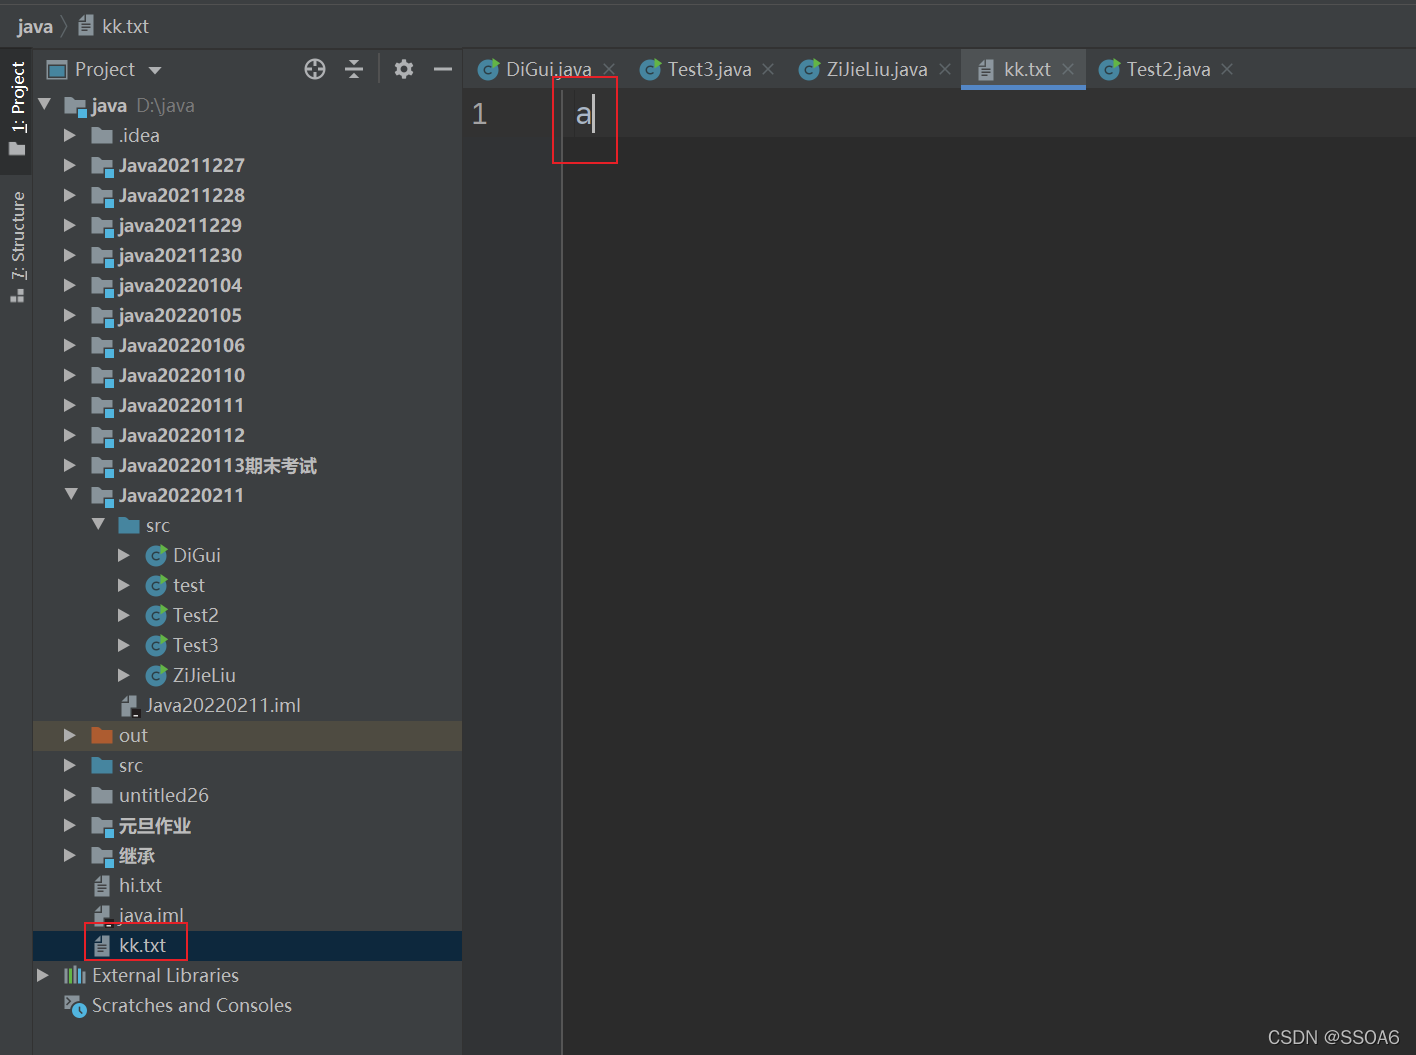Click the Java20220211.iml file icon
This screenshot has height=1055, width=1416.
coord(130,706)
